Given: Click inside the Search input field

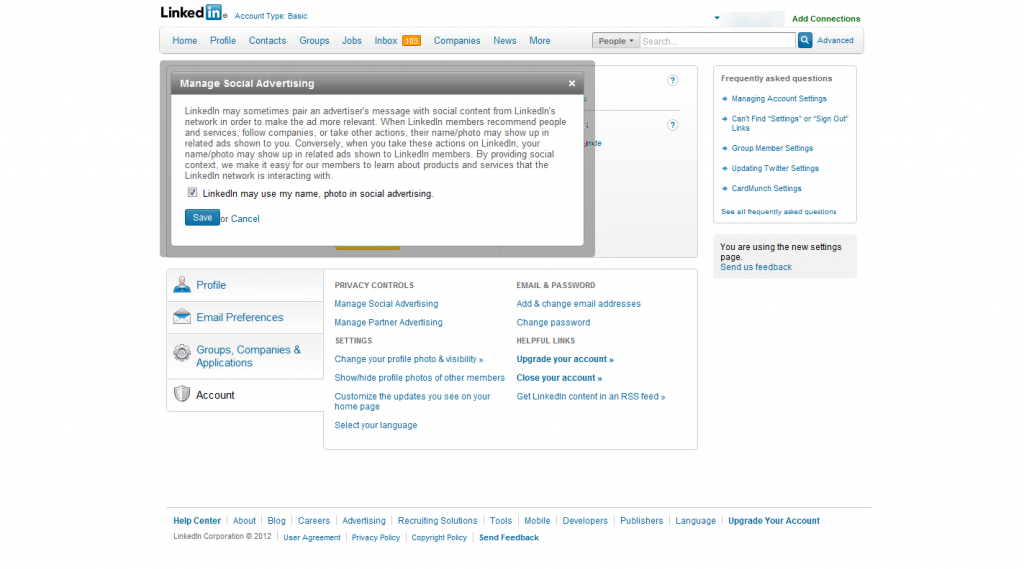Looking at the screenshot, I should coord(717,41).
